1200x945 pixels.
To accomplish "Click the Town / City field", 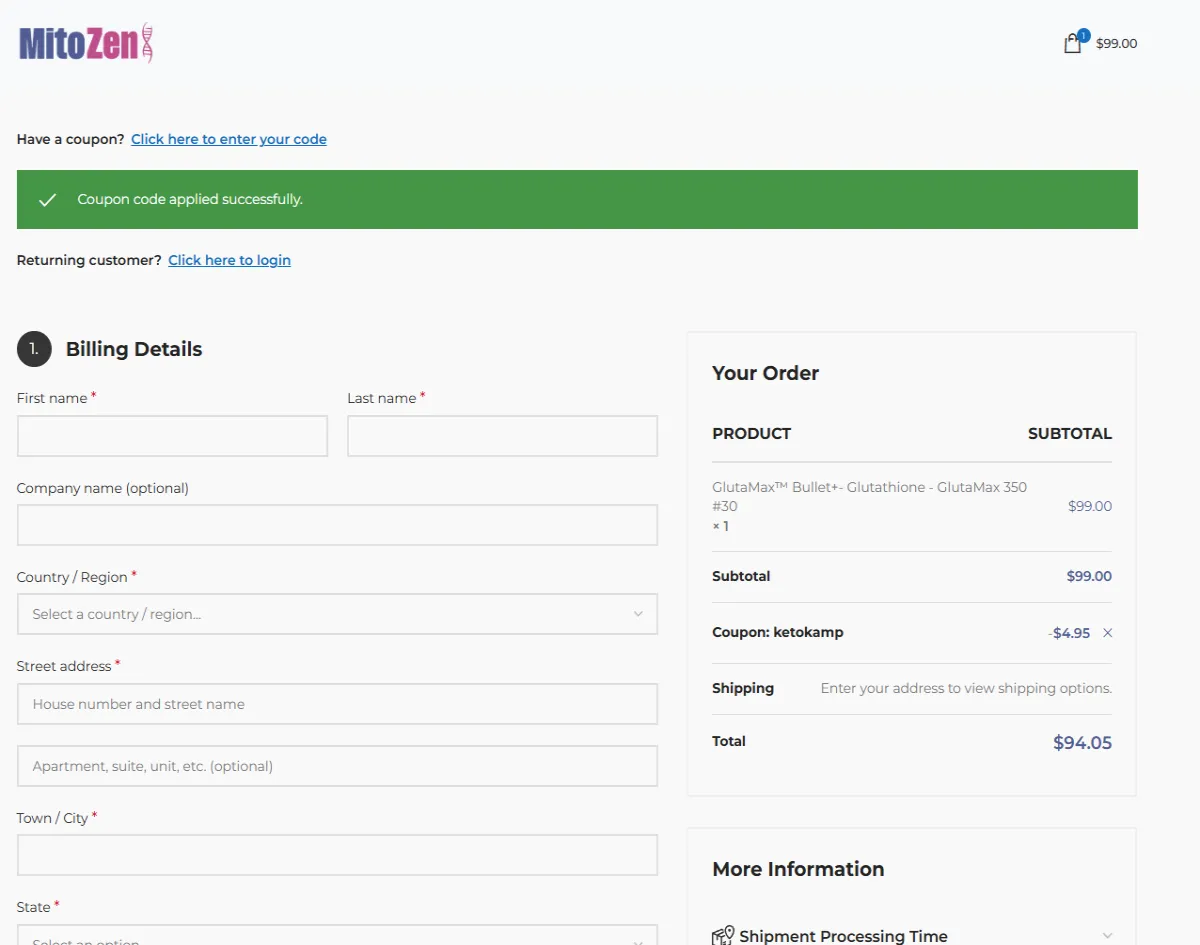I will pos(337,855).
